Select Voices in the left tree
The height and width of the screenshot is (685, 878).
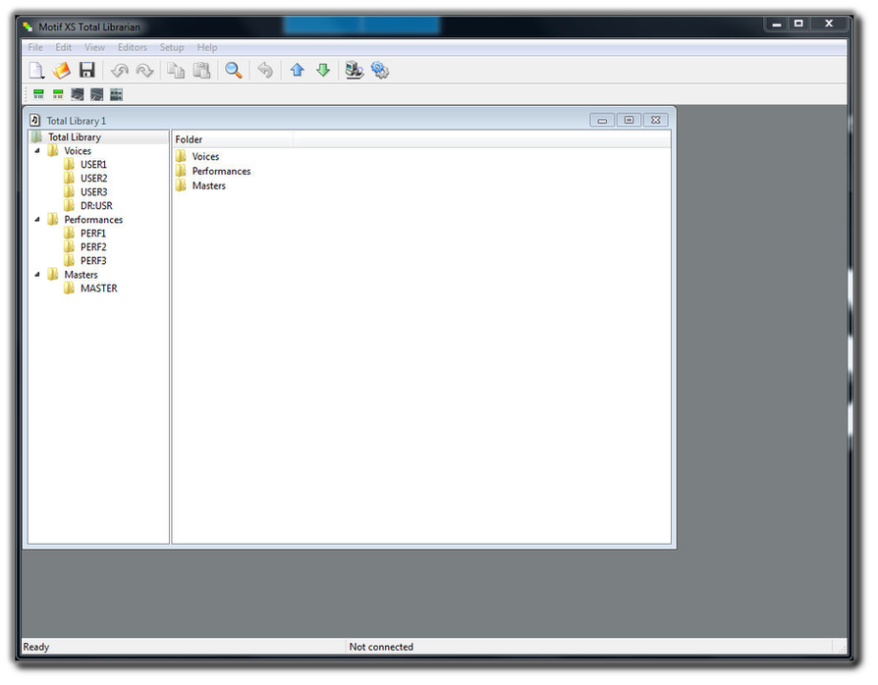(x=78, y=151)
